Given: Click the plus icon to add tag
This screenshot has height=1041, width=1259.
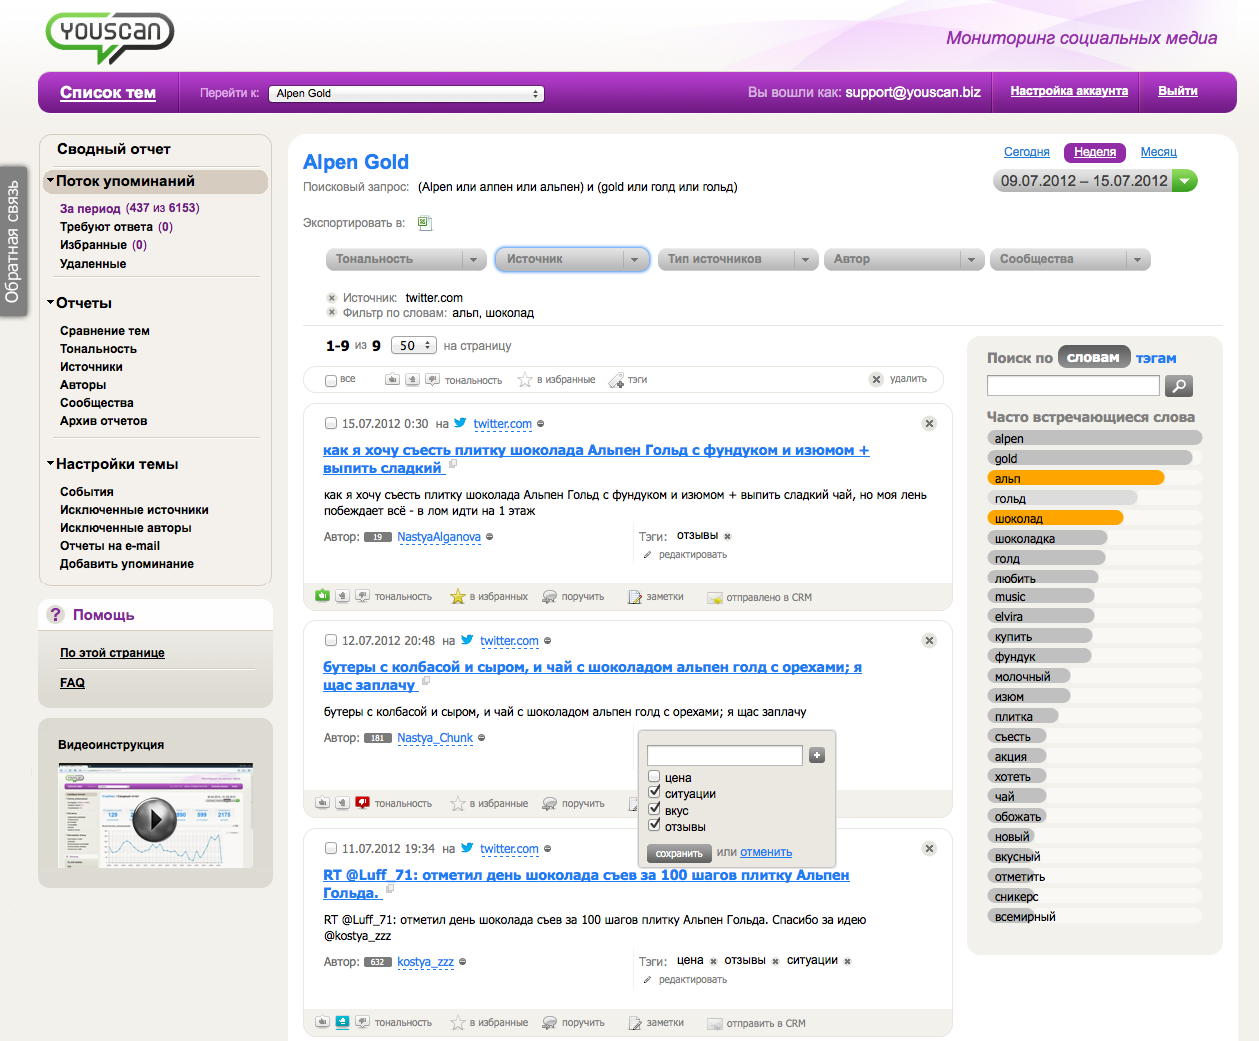Looking at the screenshot, I should (x=817, y=756).
